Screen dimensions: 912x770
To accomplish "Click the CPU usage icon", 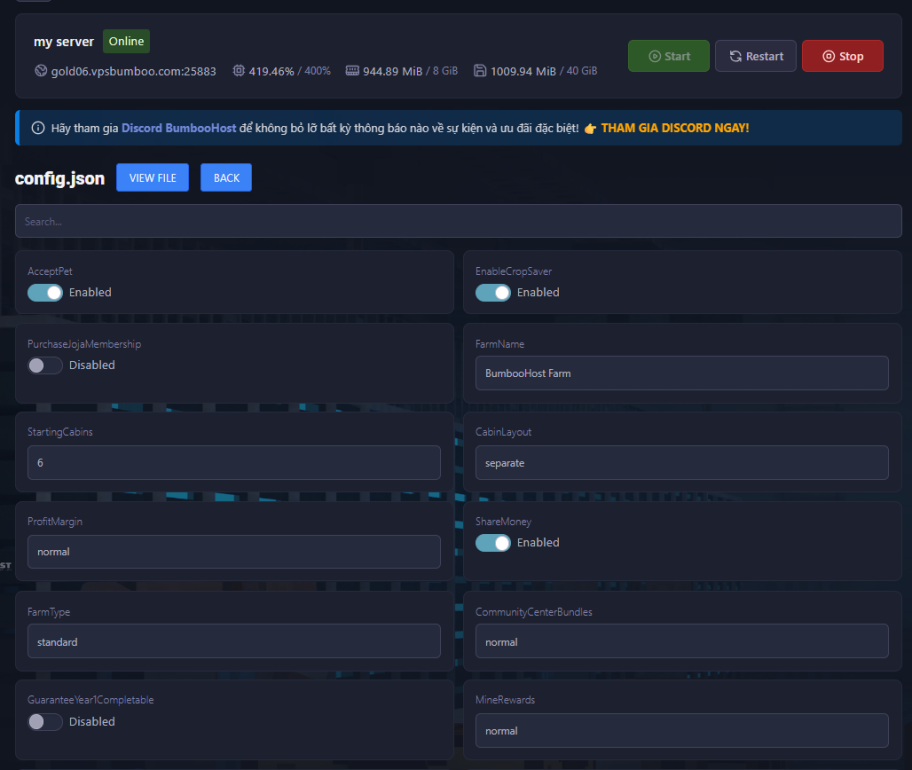I will point(238,71).
